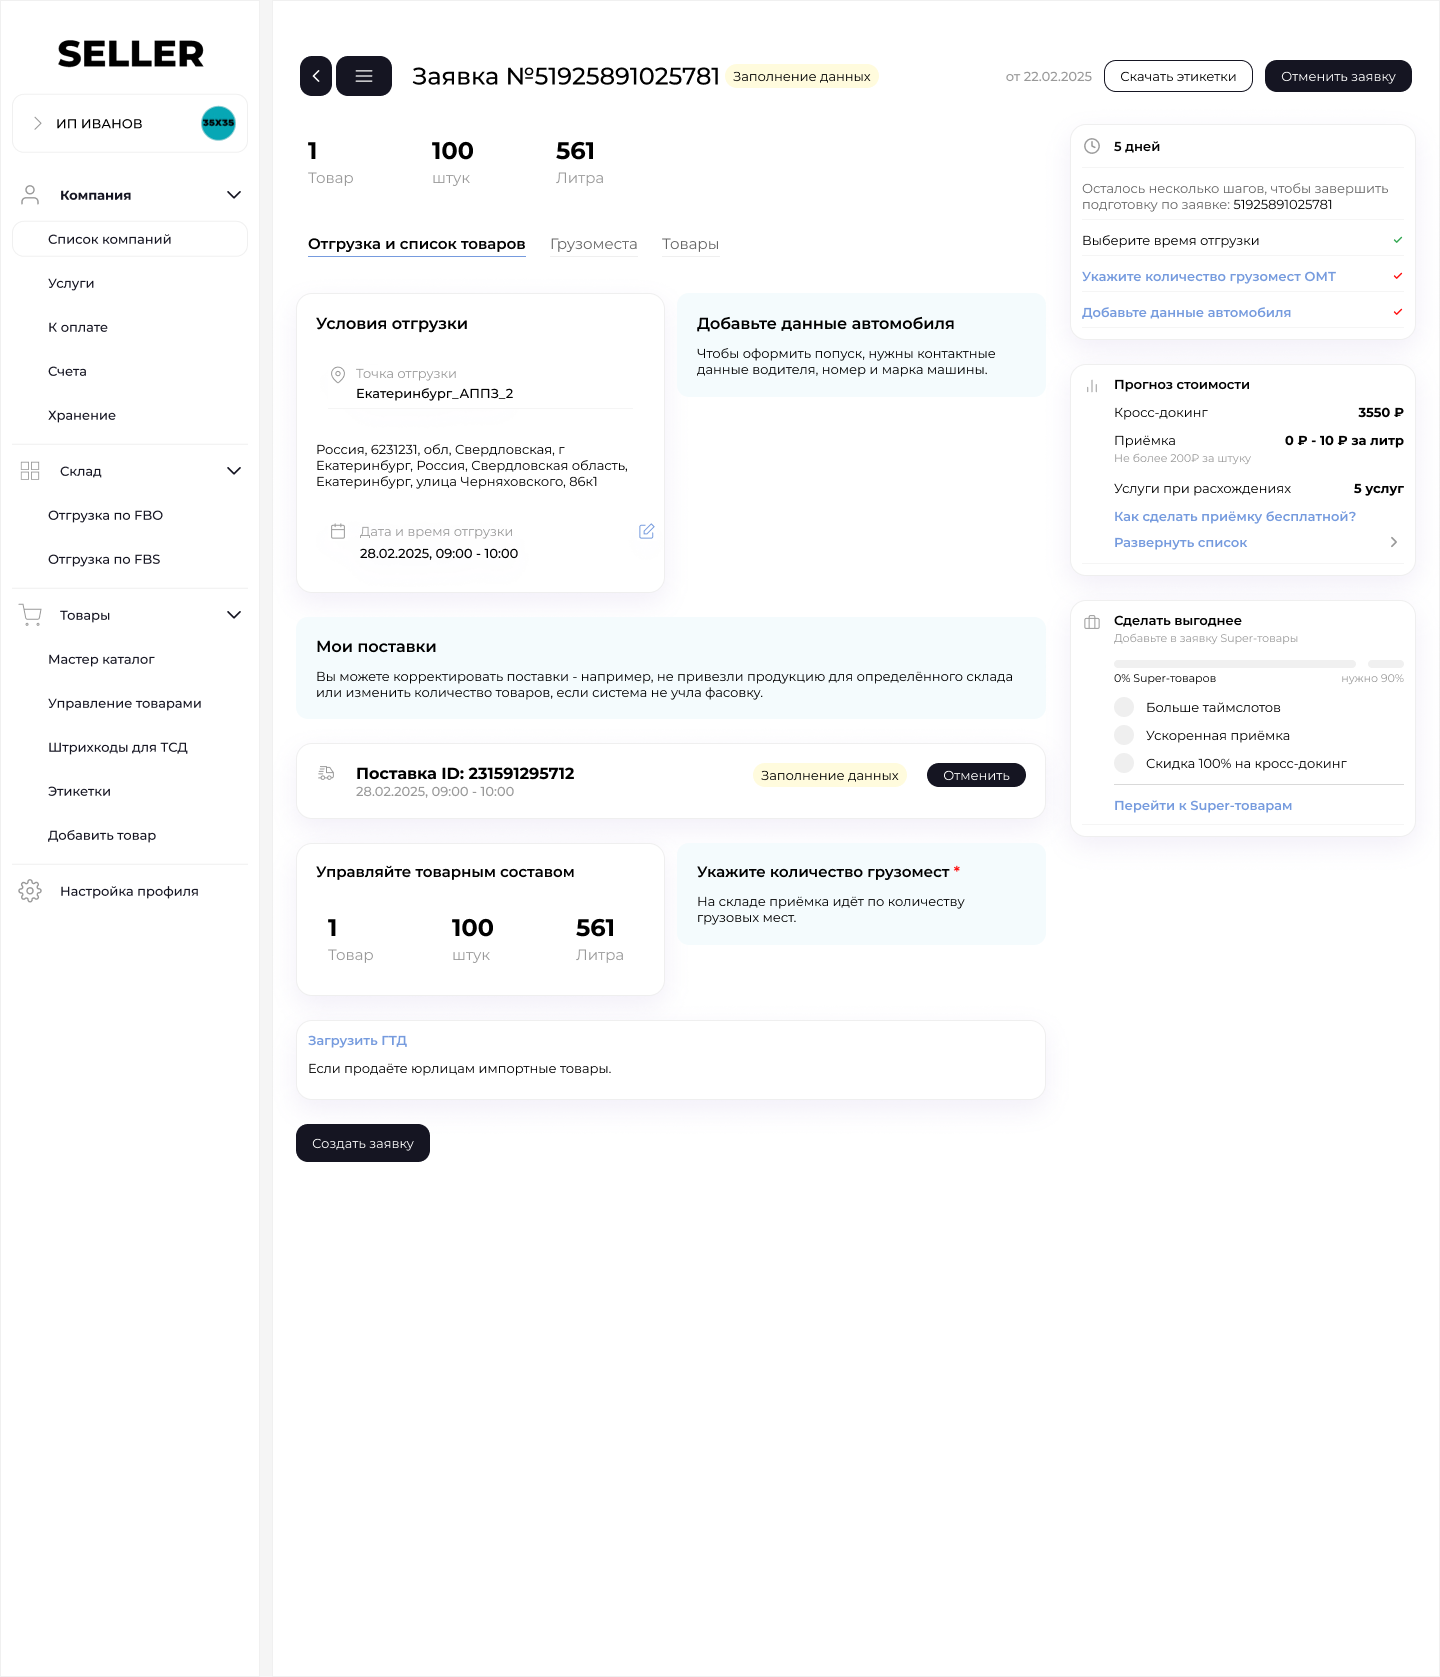The width and height of the screenshot is (1440, 1677).
Task: Open Управление товарами
Action: pos(125,703)
